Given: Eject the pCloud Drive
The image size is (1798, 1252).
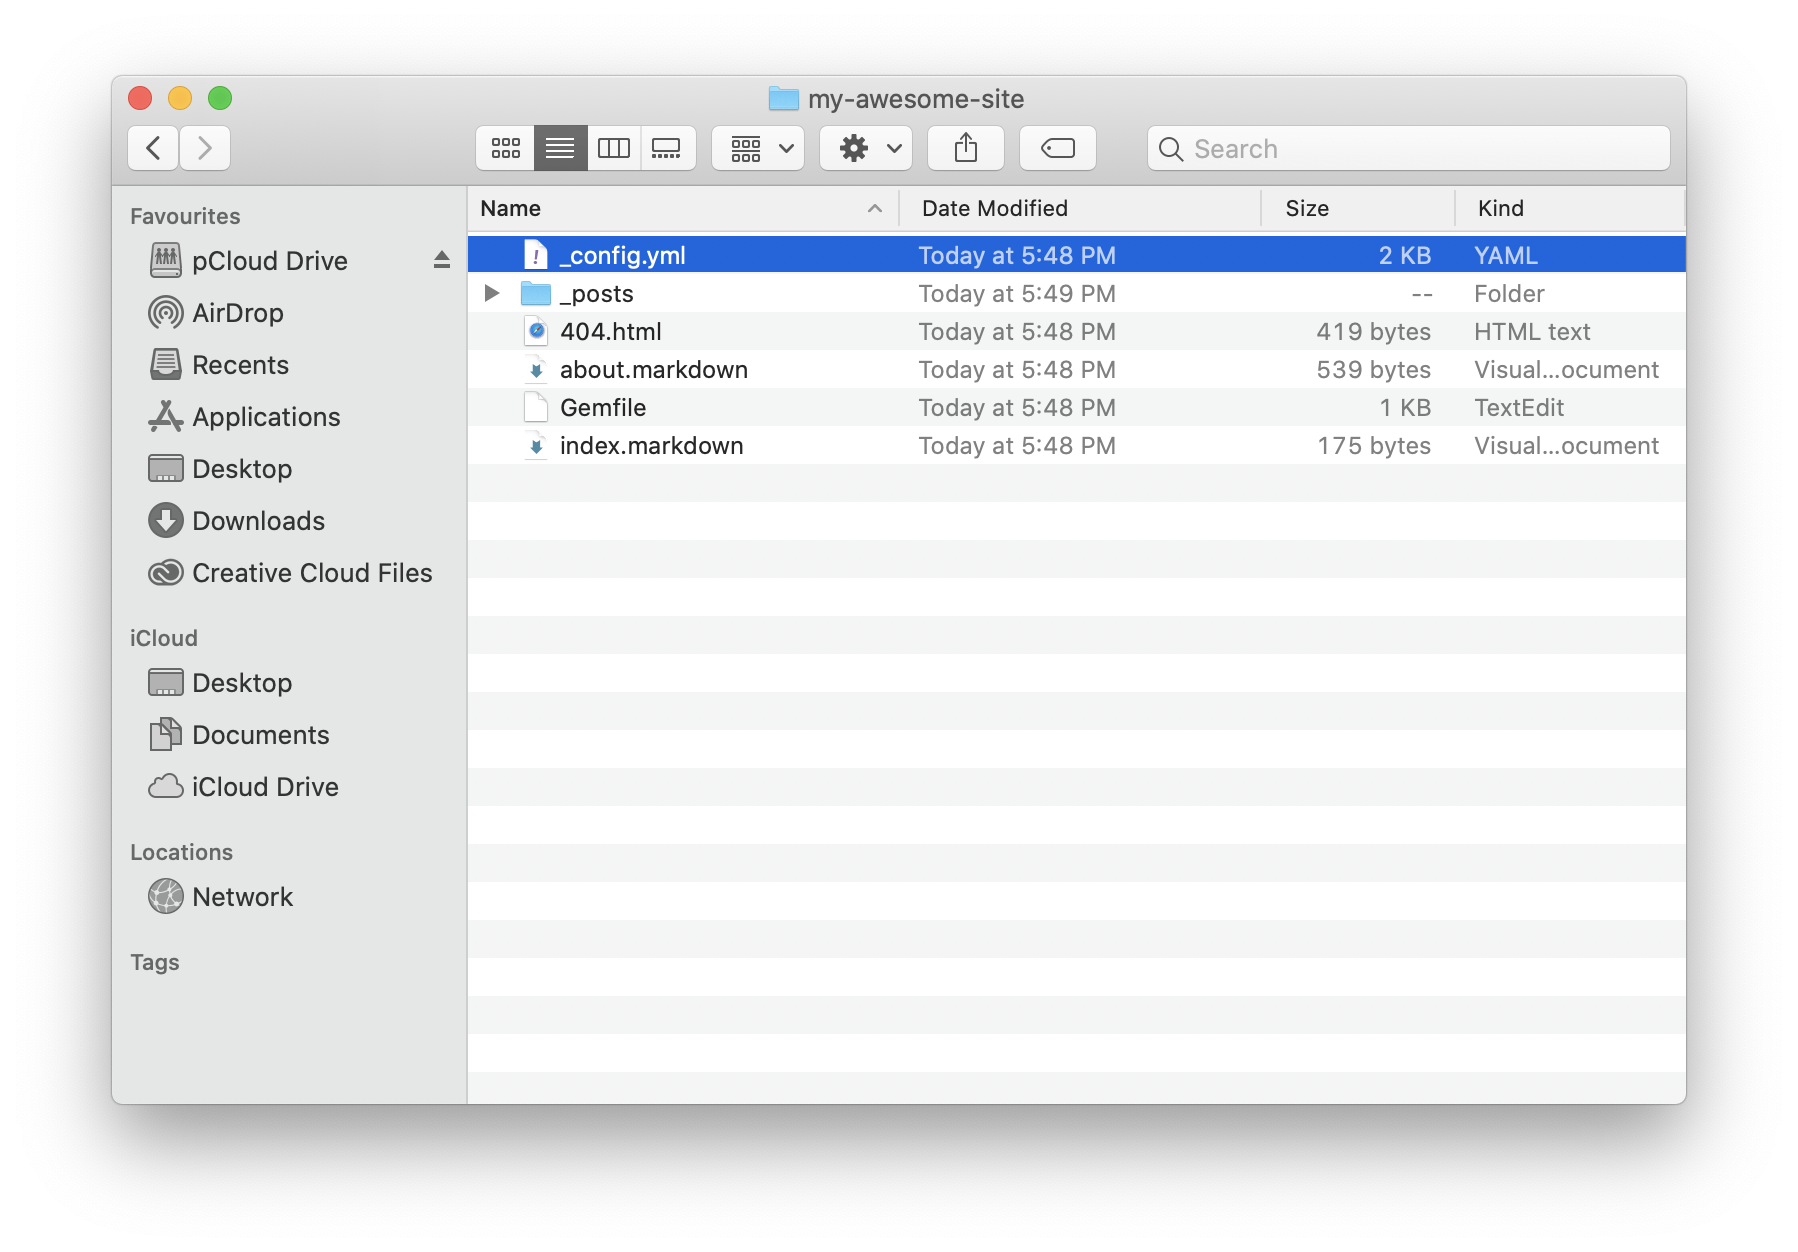Looking at the screenshot, I should (442, 260).
